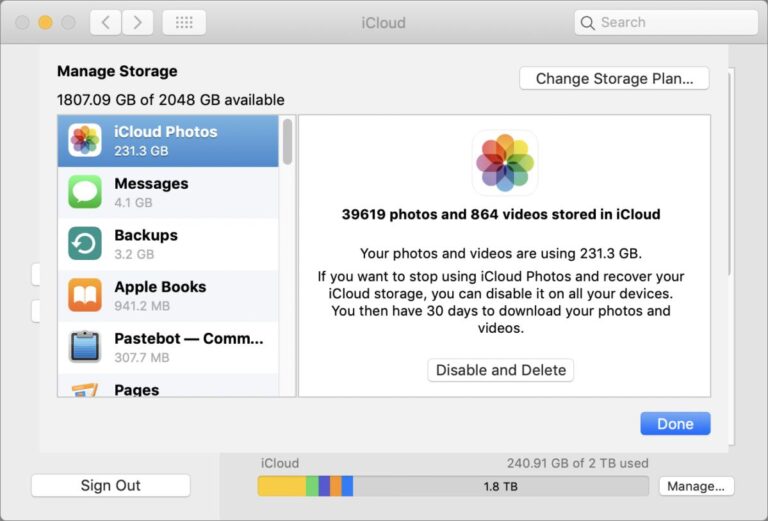The image size is (768, 521).
Task: Click the 231.3 GB size under iCloud Photos
Action: click(141, 151)
